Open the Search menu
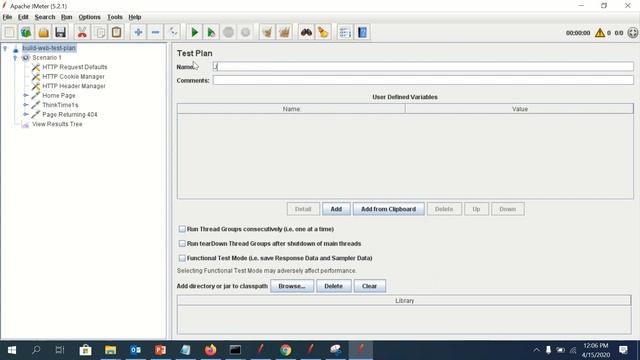 click(x=44, y=17)
